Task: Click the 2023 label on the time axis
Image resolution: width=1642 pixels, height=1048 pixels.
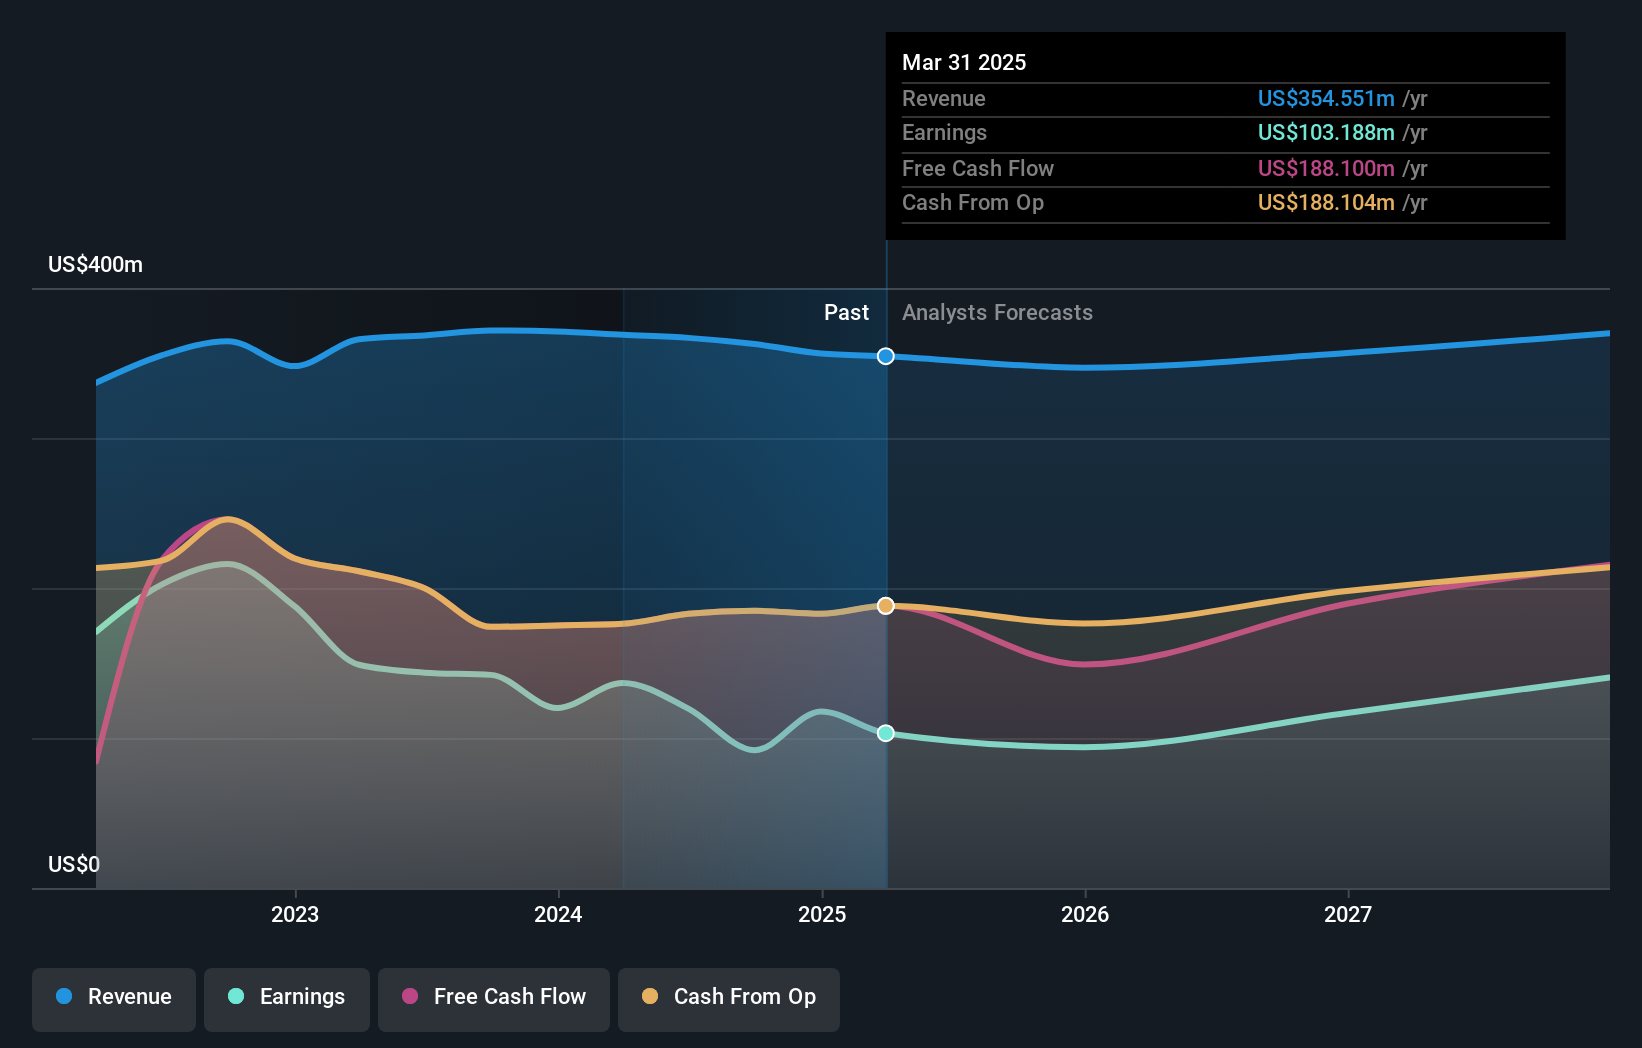Action: [x=293, y=914]
